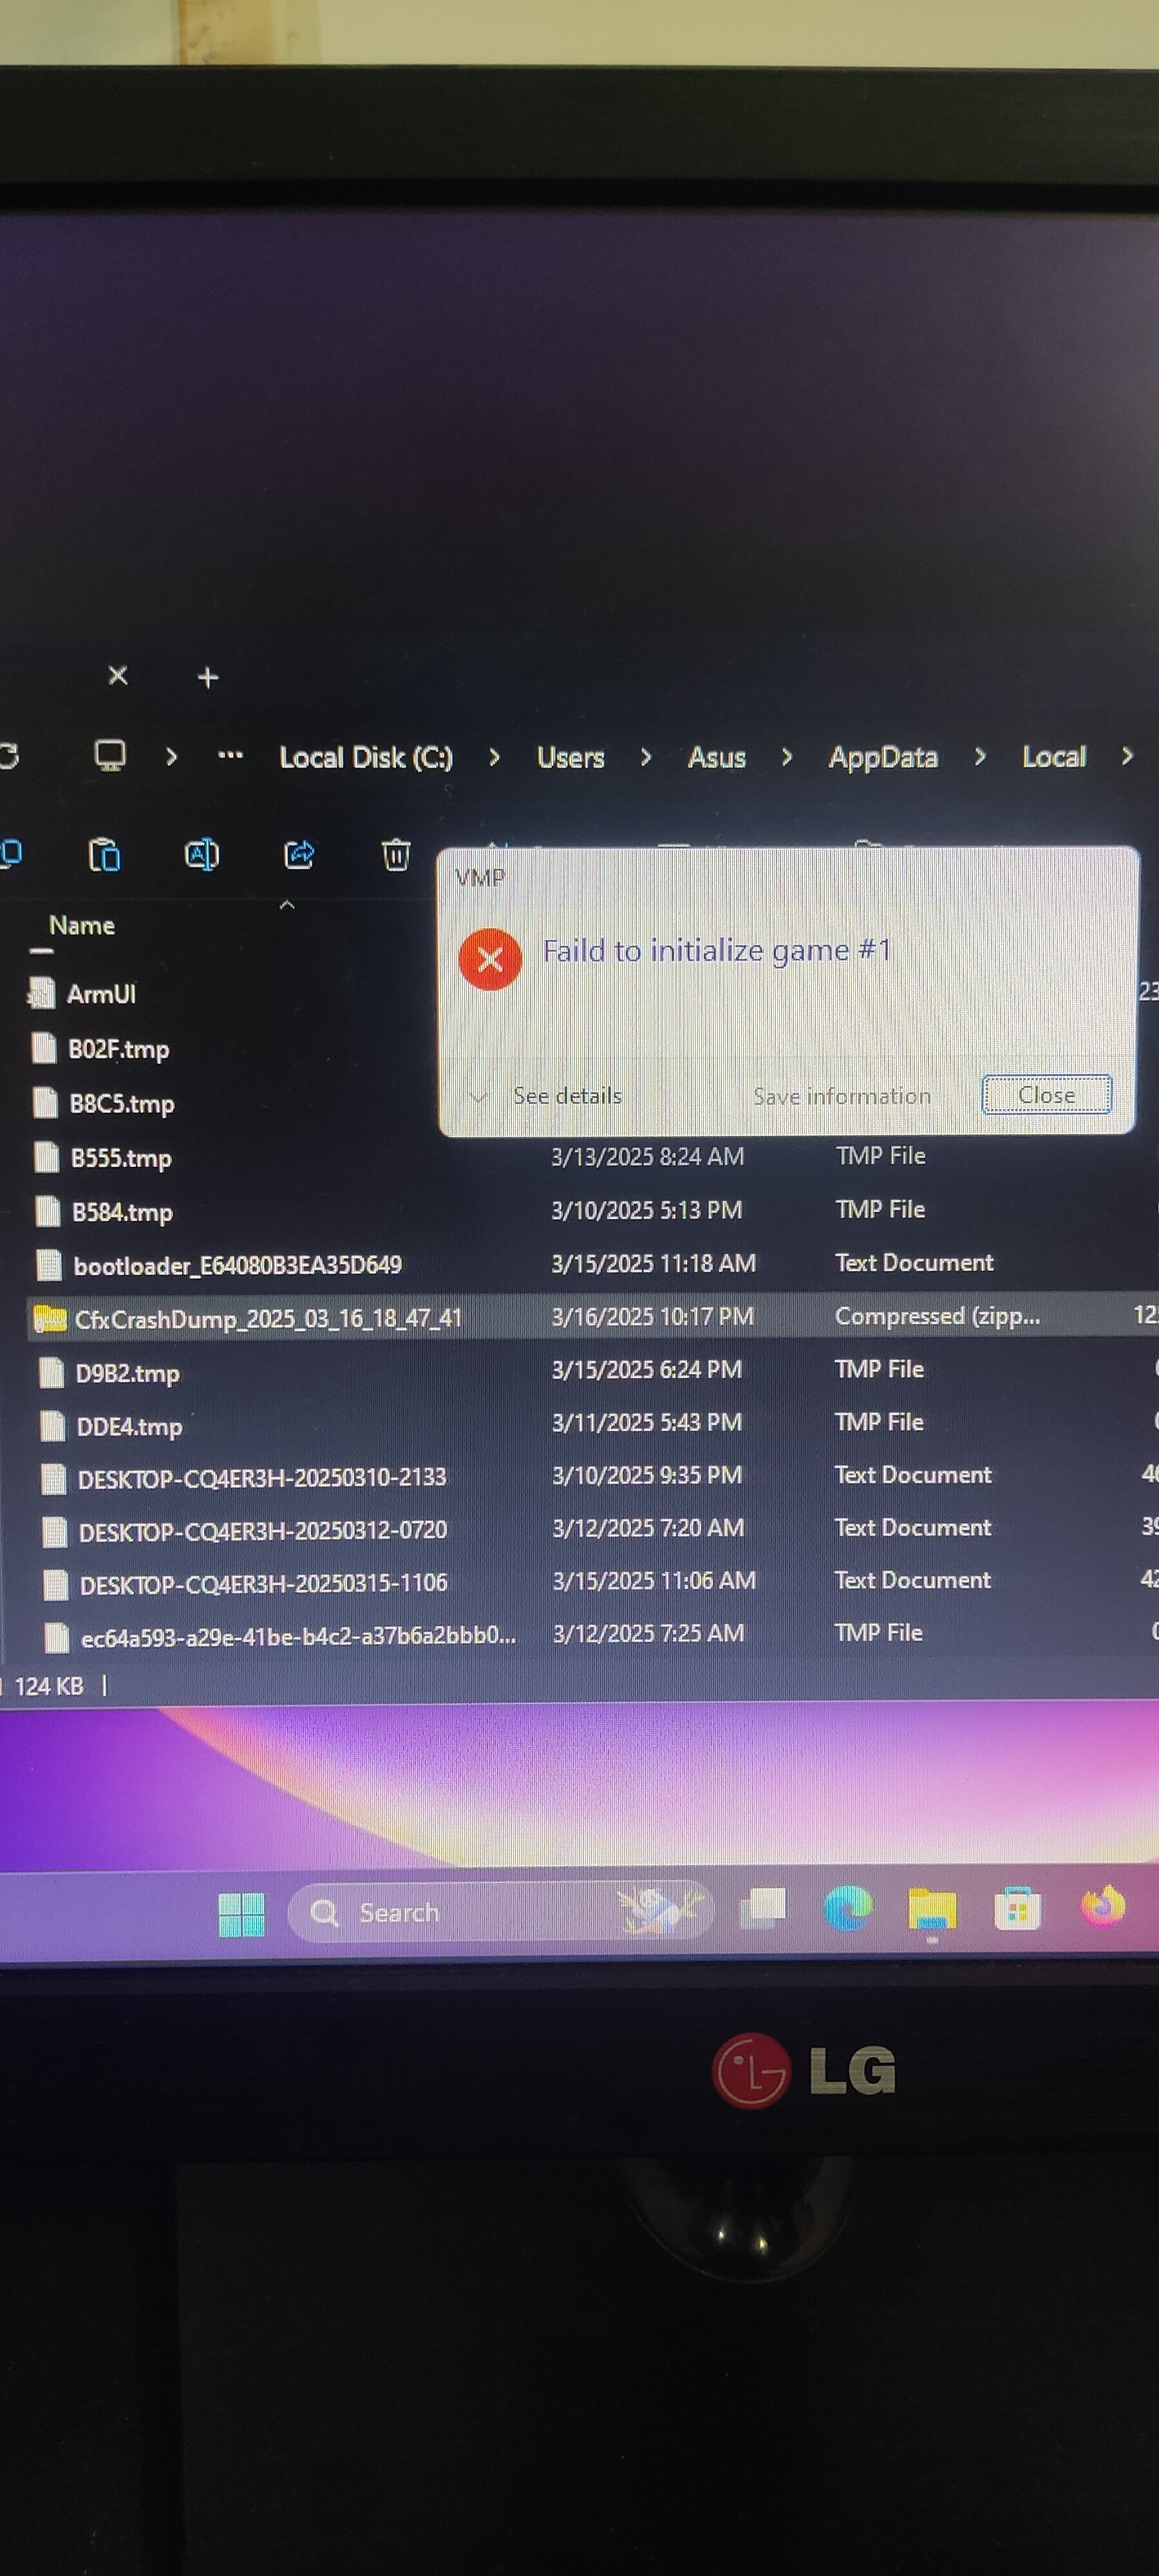This screenshot has width=1159, height=2576.
Task: Select the CfxCrashDump zip file
Action: 268,1319
